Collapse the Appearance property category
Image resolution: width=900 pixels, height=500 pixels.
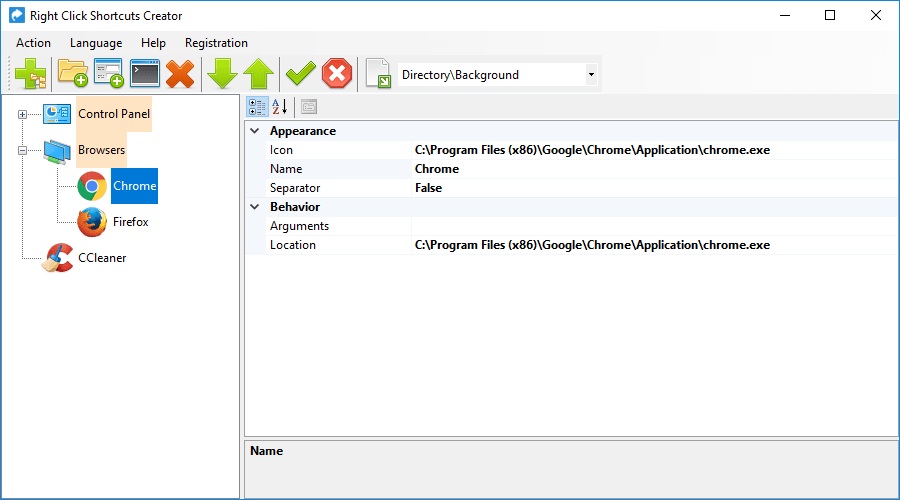click(x=255, y=131)
